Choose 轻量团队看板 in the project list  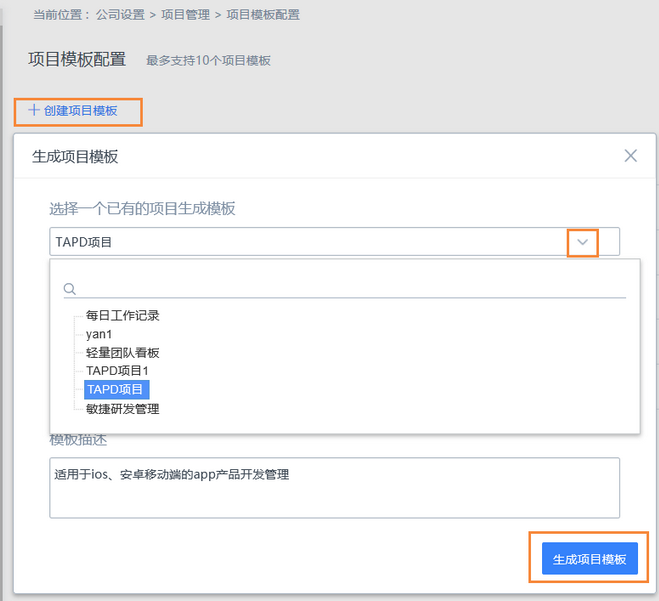pyautogui.click(x=122, y=353)
